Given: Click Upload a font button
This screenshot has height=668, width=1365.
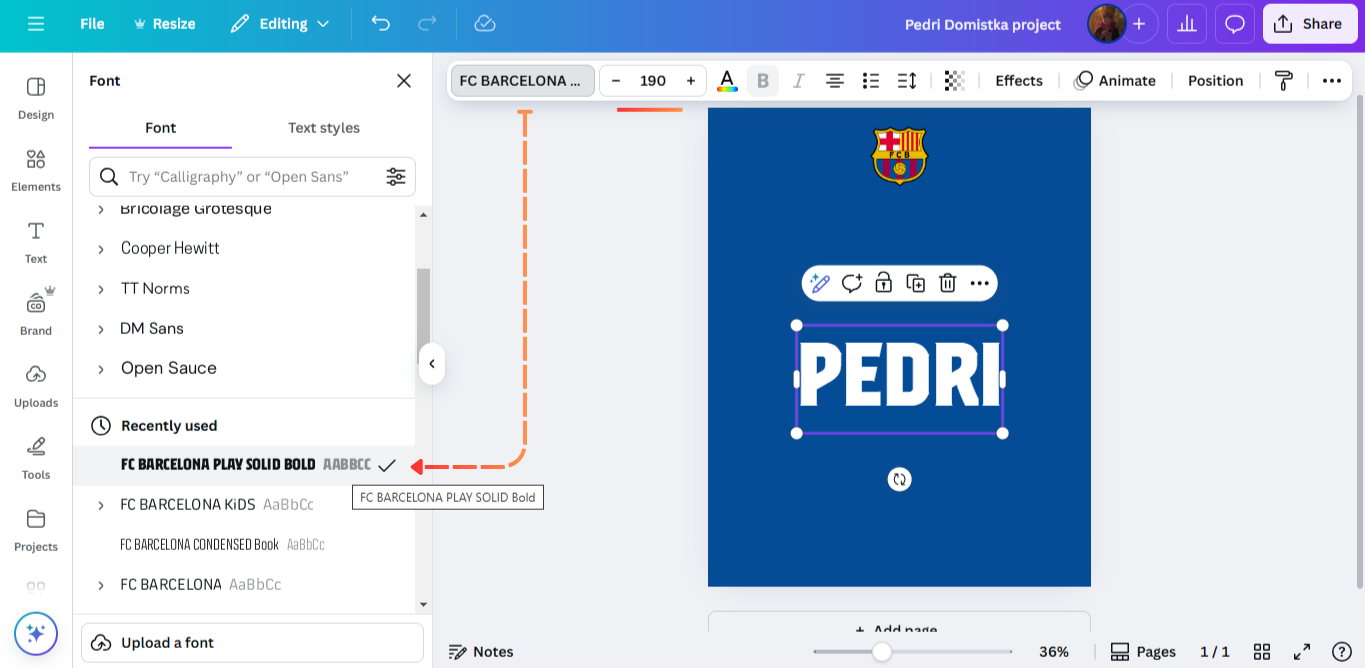Looking at the screenshot, I should point(252,643).
